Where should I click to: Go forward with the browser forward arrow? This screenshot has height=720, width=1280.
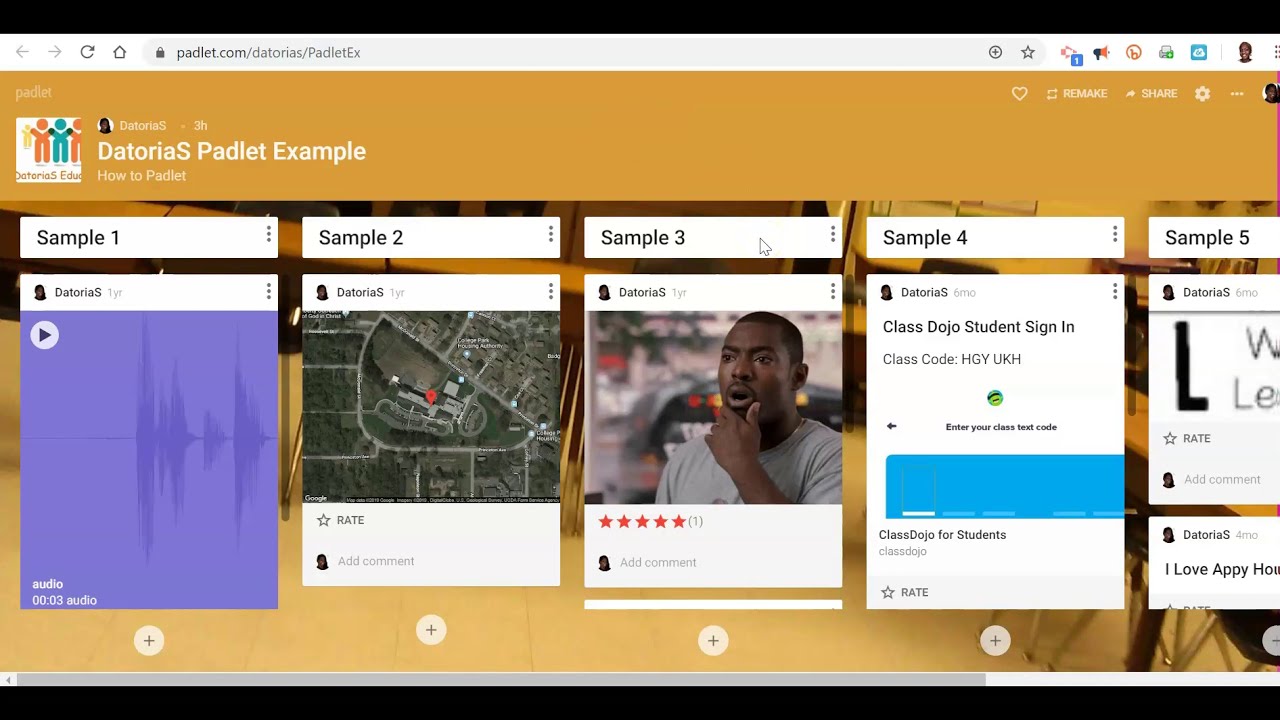[55, 52]
